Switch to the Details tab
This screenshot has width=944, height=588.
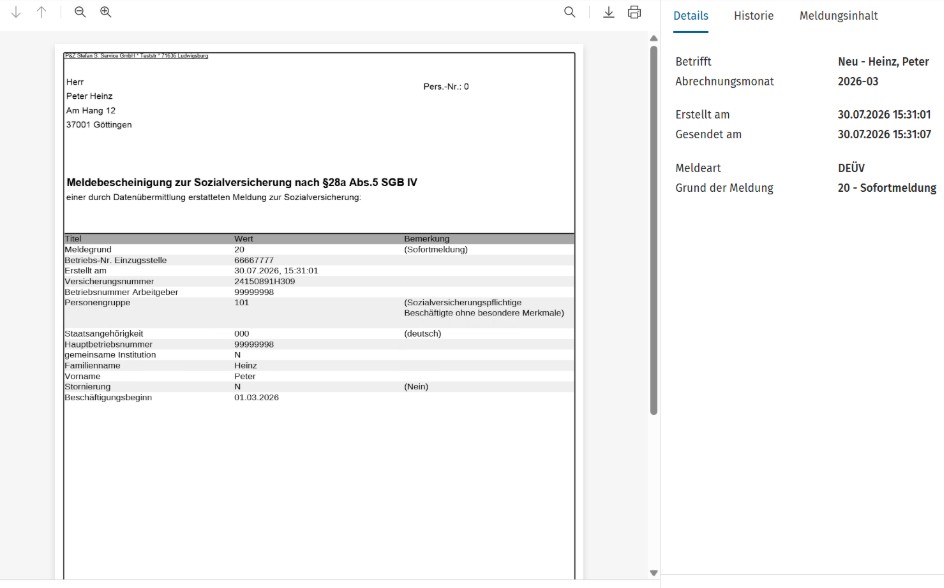tap(691, 16)
